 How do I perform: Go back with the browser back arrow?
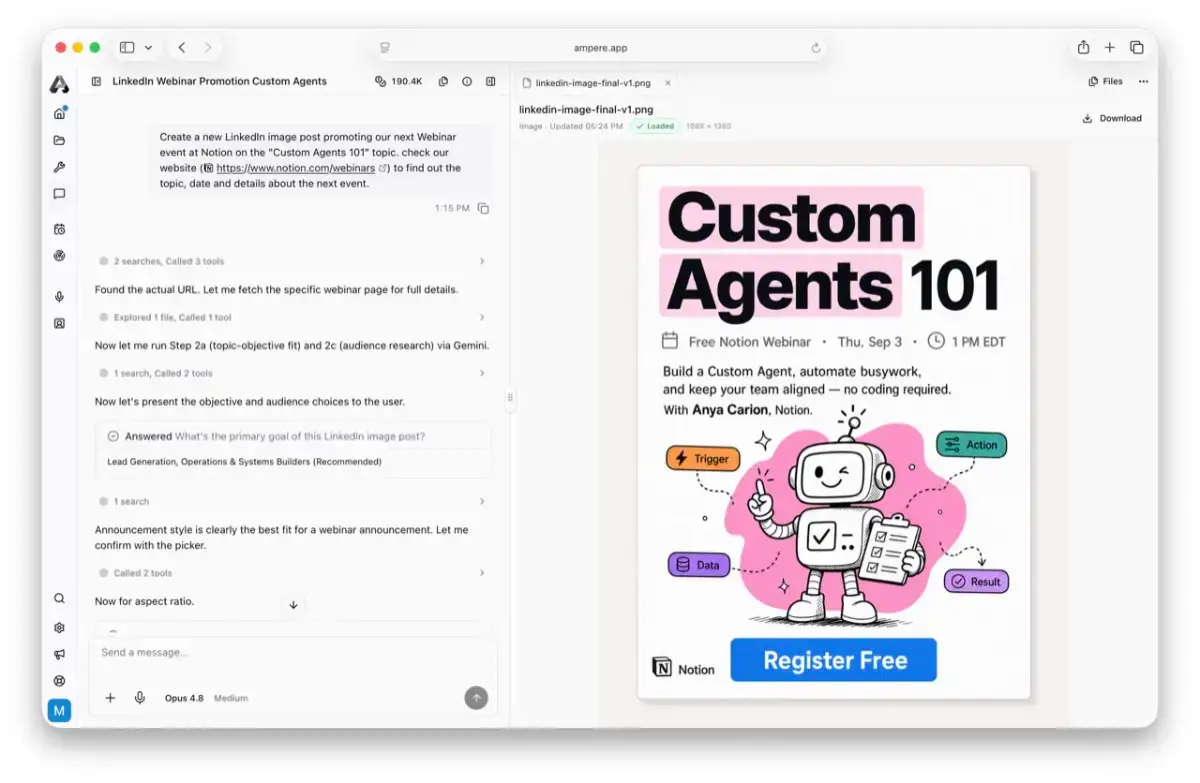(x=182, y=48)
